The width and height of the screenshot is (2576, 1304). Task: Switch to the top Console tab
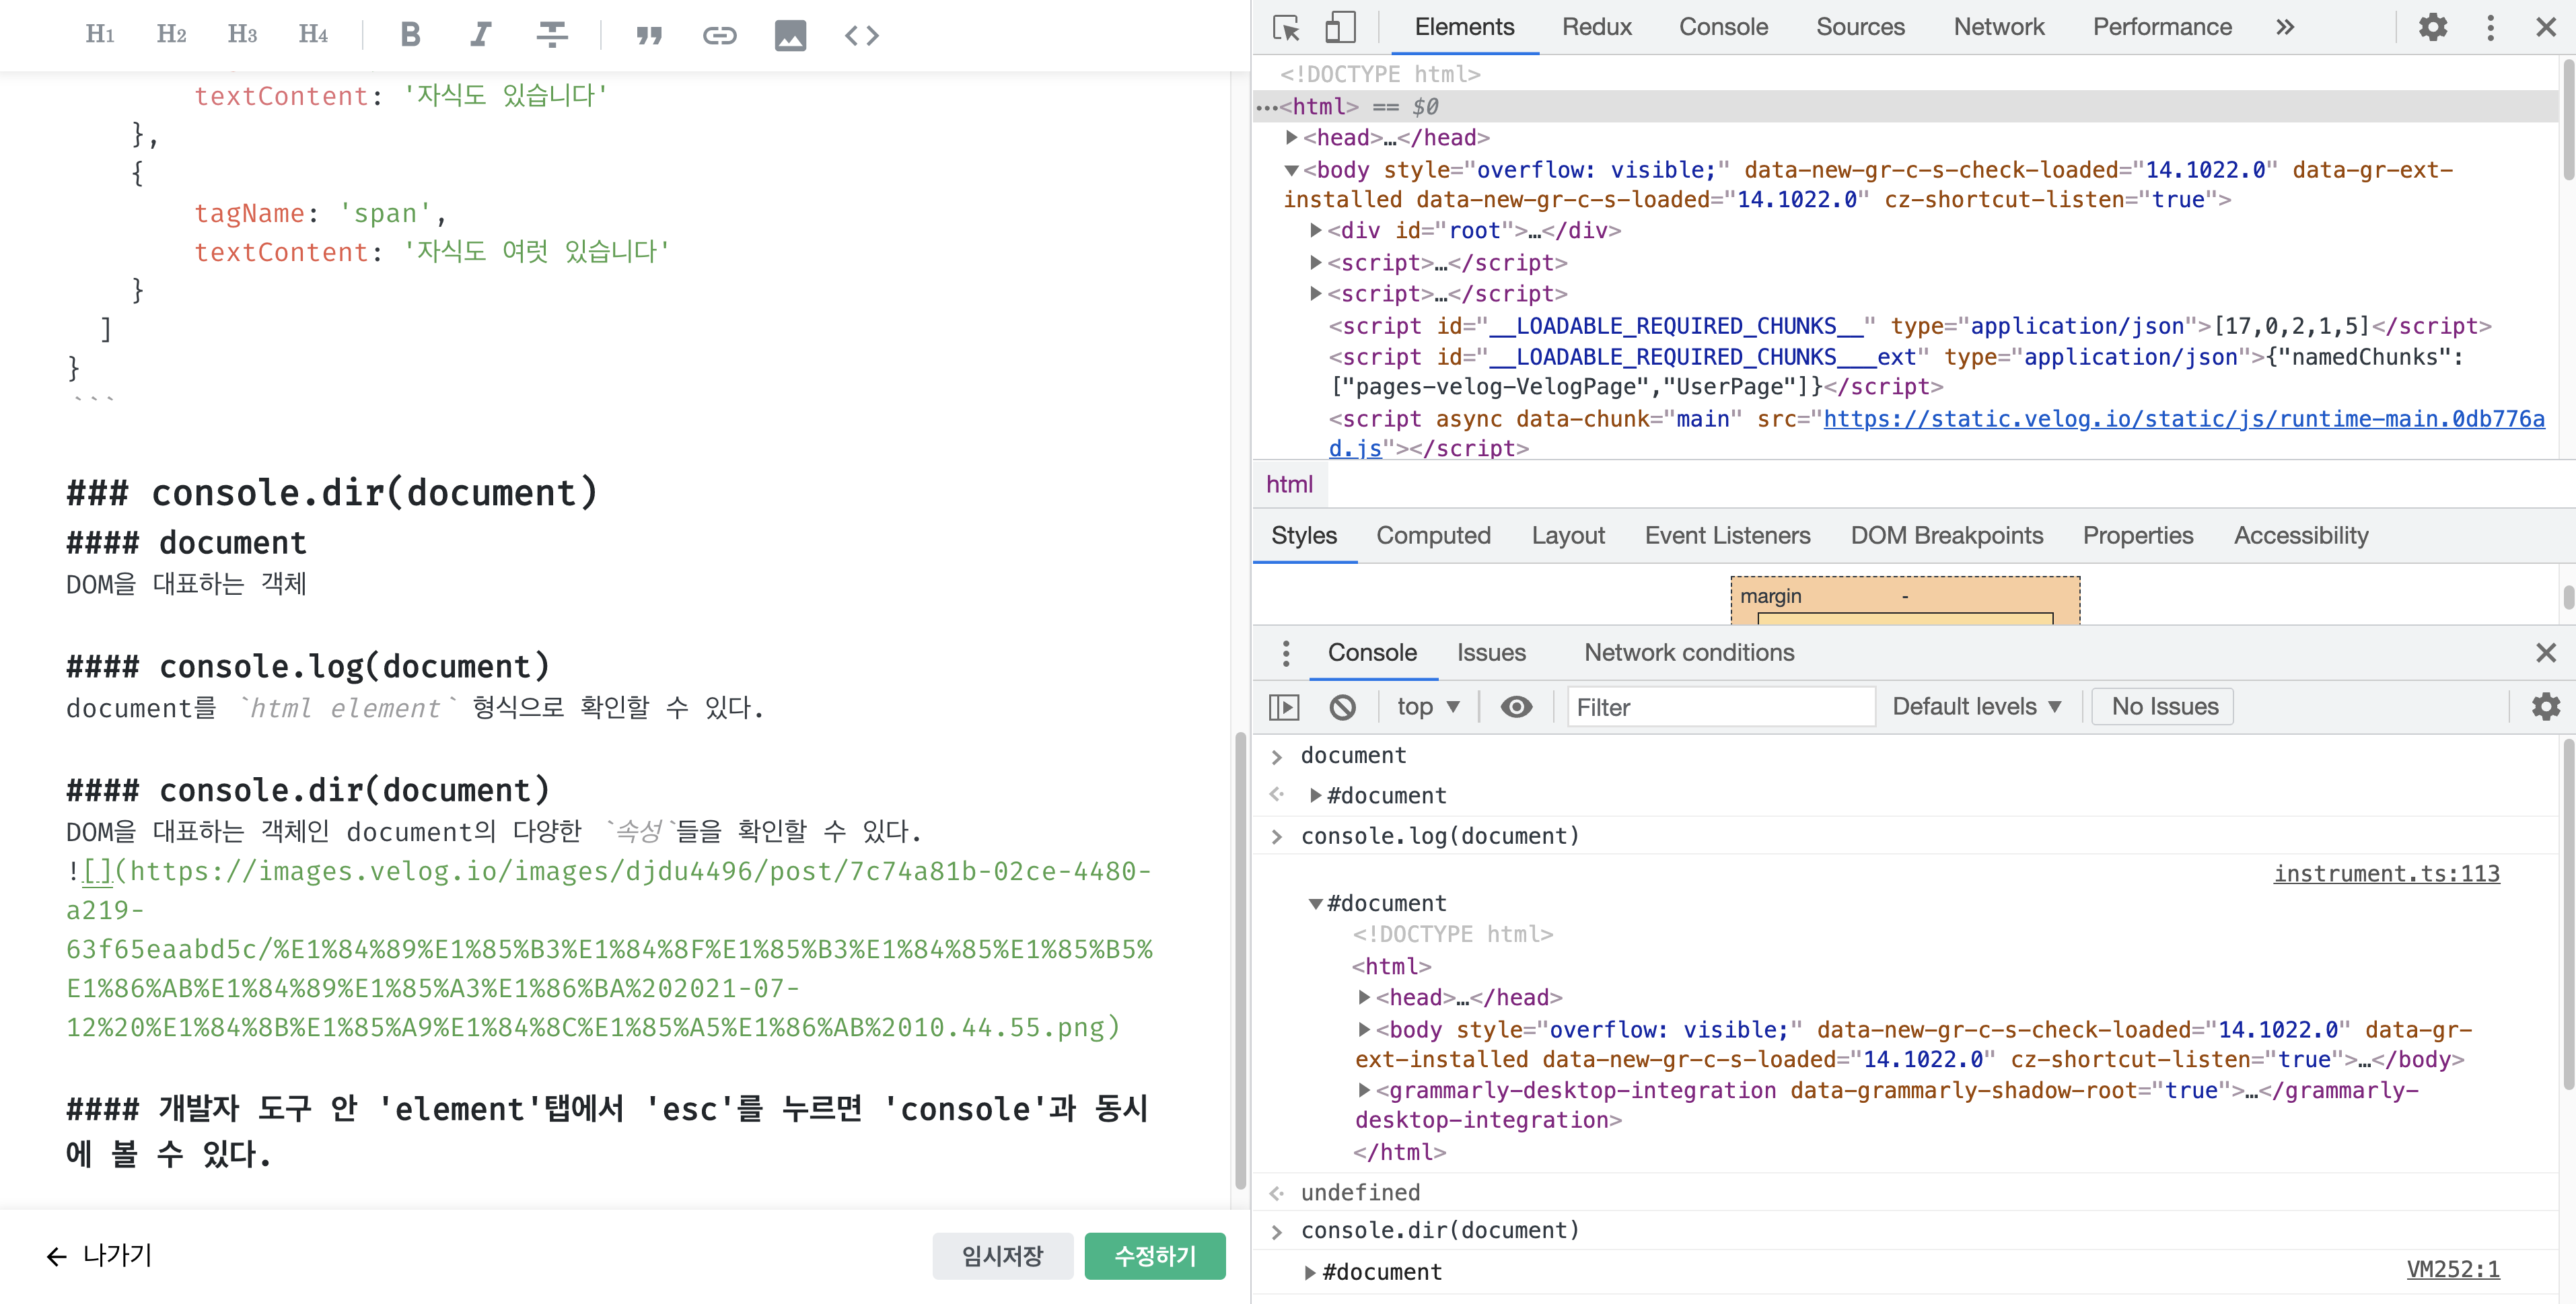pyautogui.click(x=1723, y=27)
